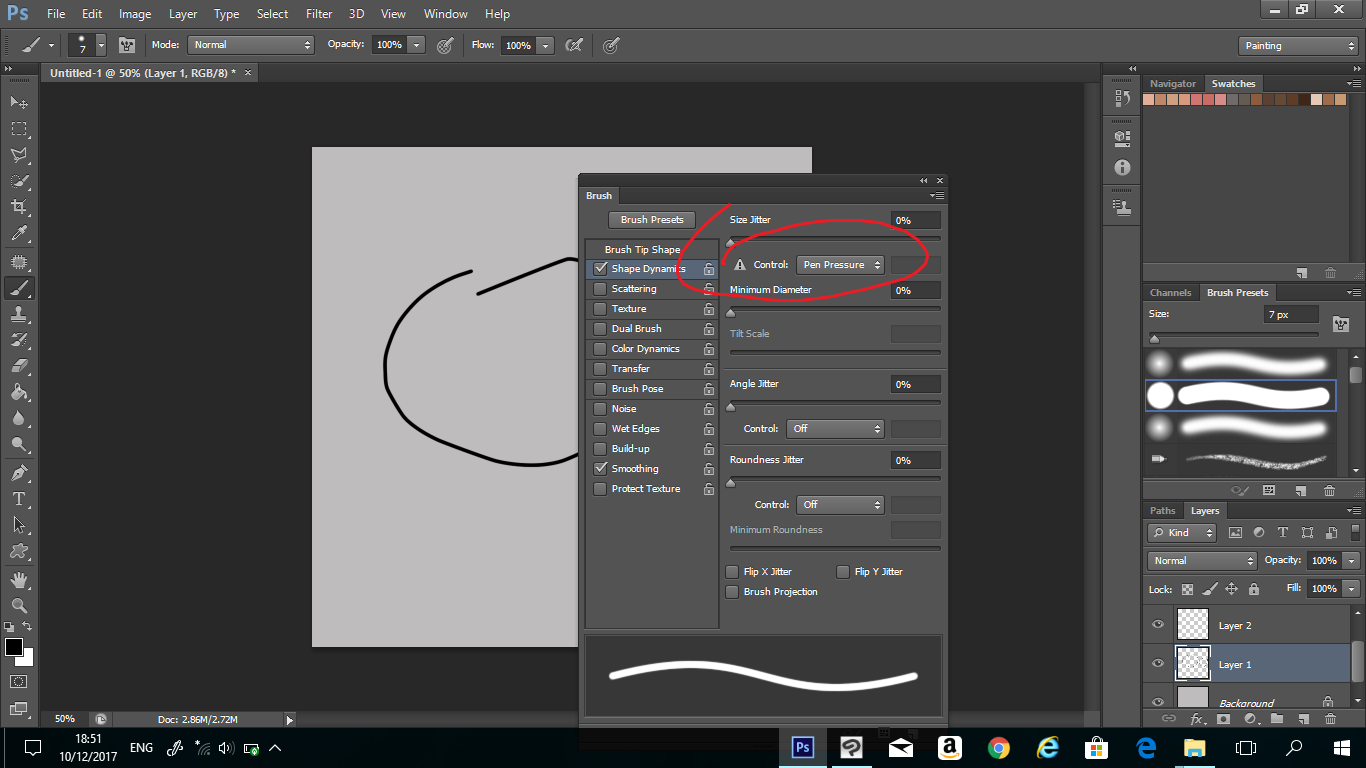Enable the Texture brush option
Screen dimensions: 1366x768
coord(600,309)
